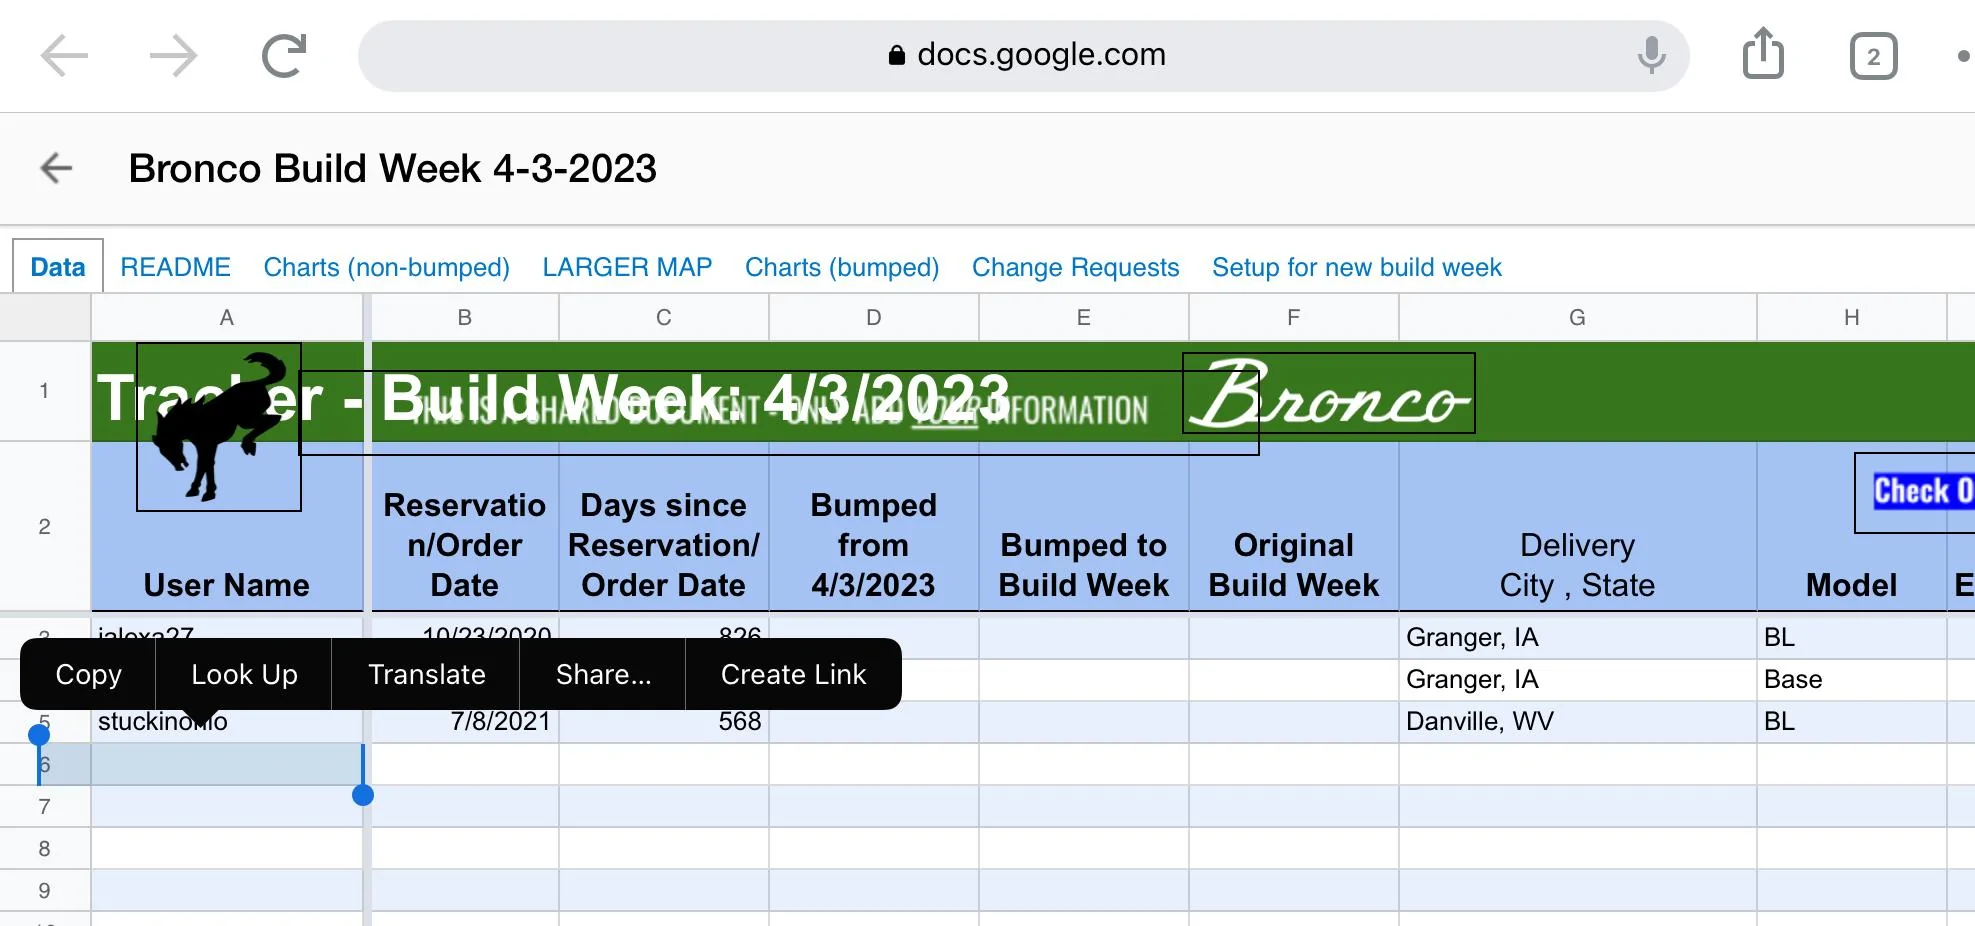1975x926 pixels.
Task: Tap the browser back arrow
Action: 64,56
